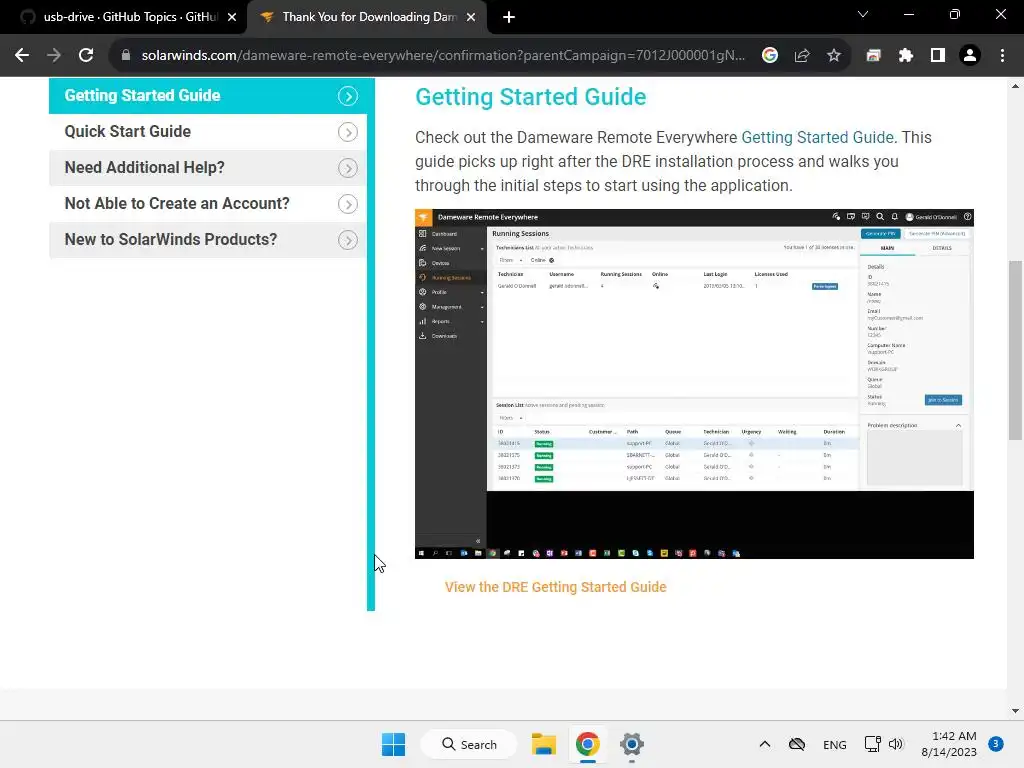Open the Quick Start Guide section
Image resolution: width=1024 pixels, height=768 pixels.
tap(208, 132)
